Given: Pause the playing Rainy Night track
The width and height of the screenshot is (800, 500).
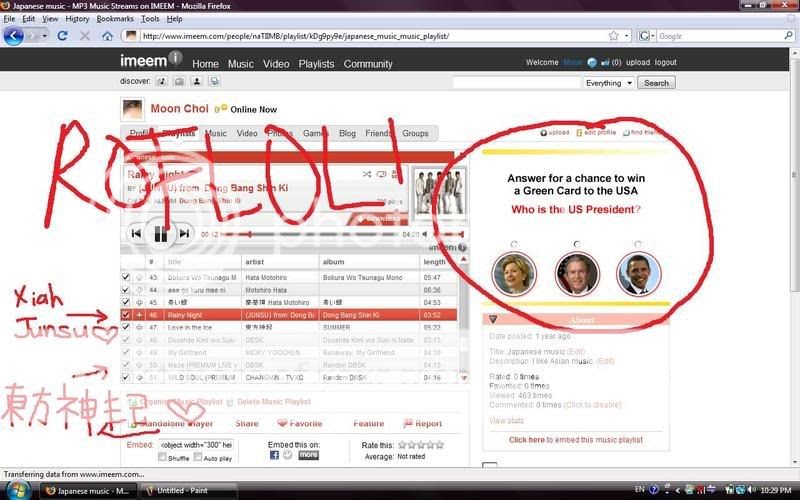Looking at the screenshot, I should [x=160, y=234].
